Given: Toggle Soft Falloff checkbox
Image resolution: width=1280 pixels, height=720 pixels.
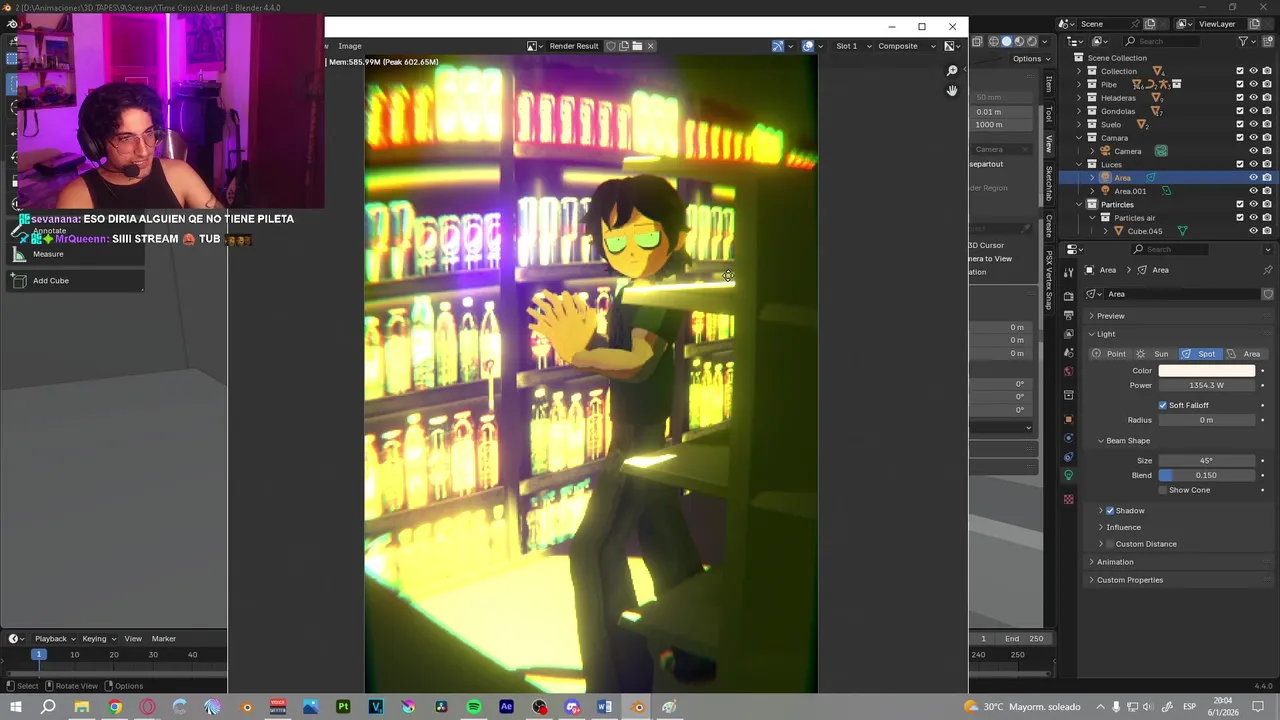Looking at the screenshot, I should 1162,405.
